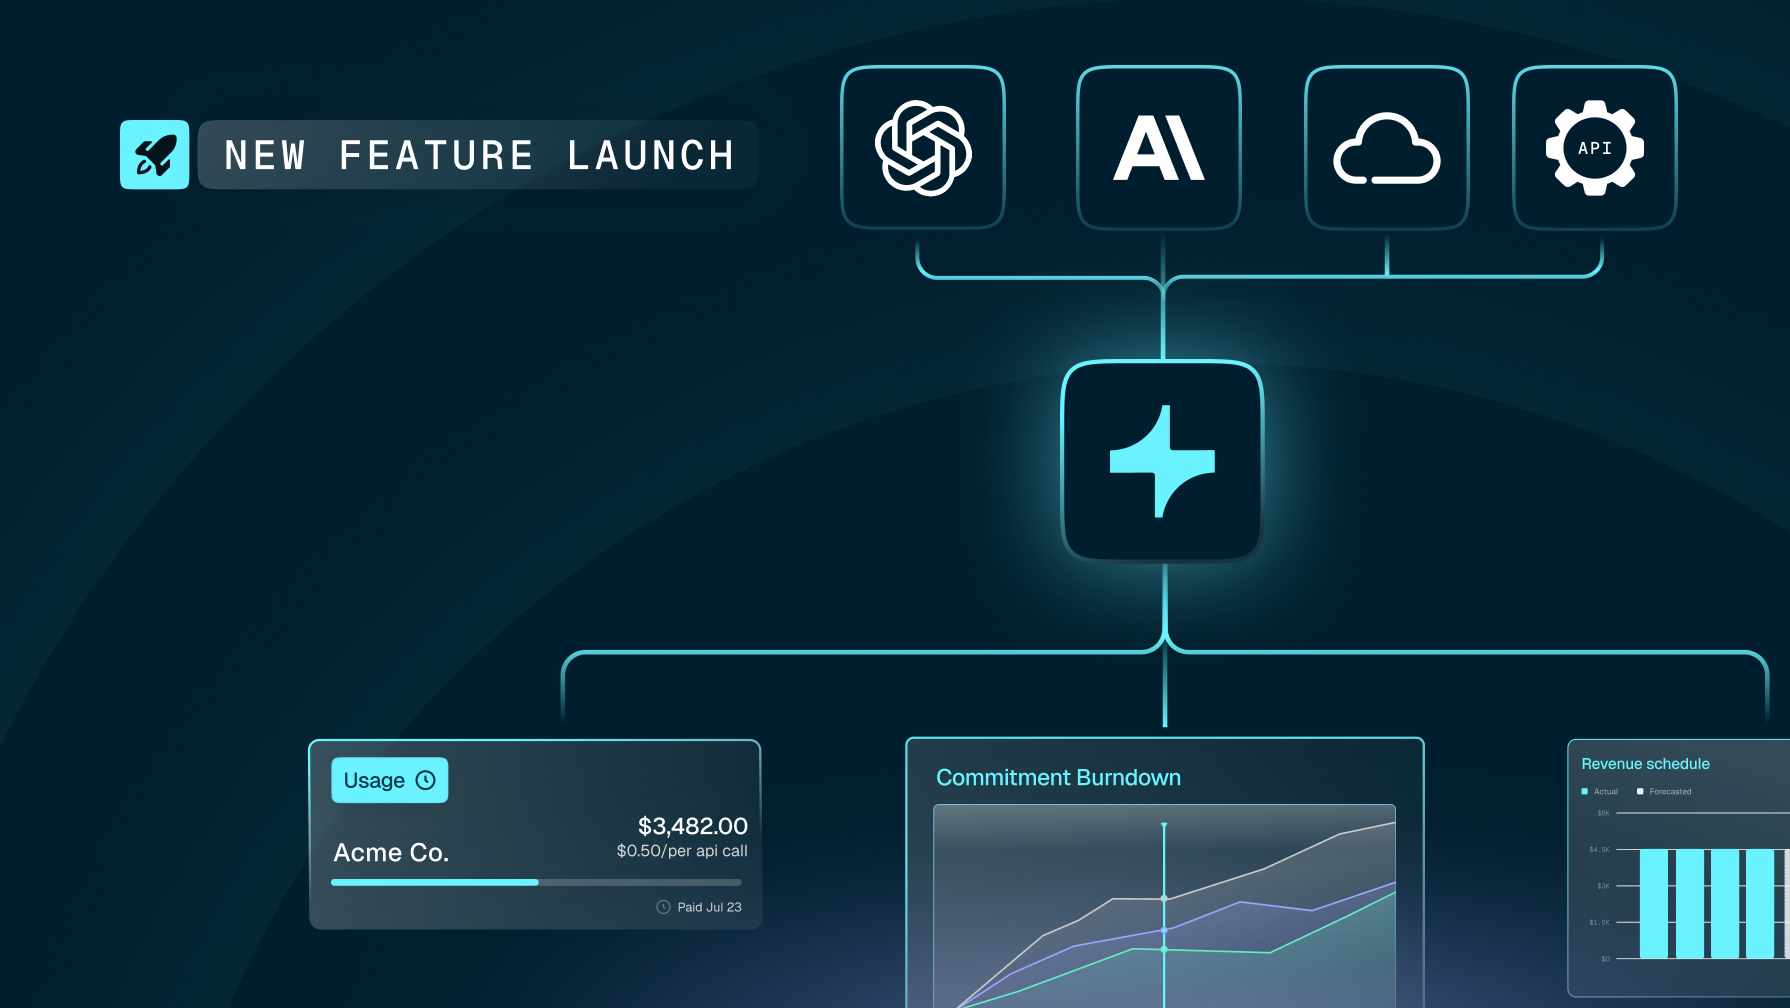Click the first bar in Revenue schedule chart
This screenshot has width=1790, height=1008.
[x=1654, y=904]
